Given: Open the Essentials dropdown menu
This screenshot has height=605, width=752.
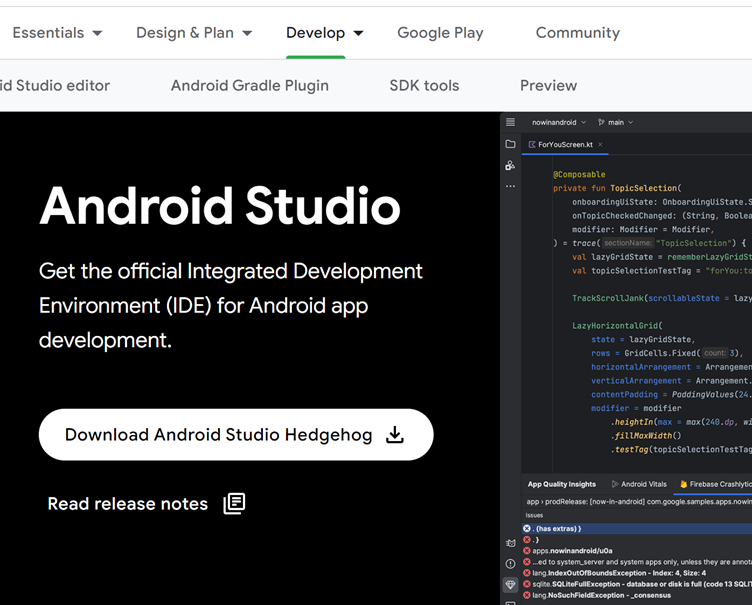Looking at the screenshot, I should coord(57,33).
